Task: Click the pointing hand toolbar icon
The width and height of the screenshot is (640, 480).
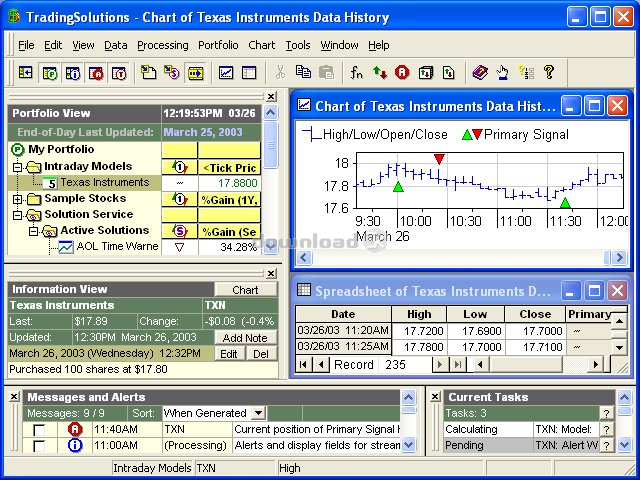Action: (x=502, y=73)
